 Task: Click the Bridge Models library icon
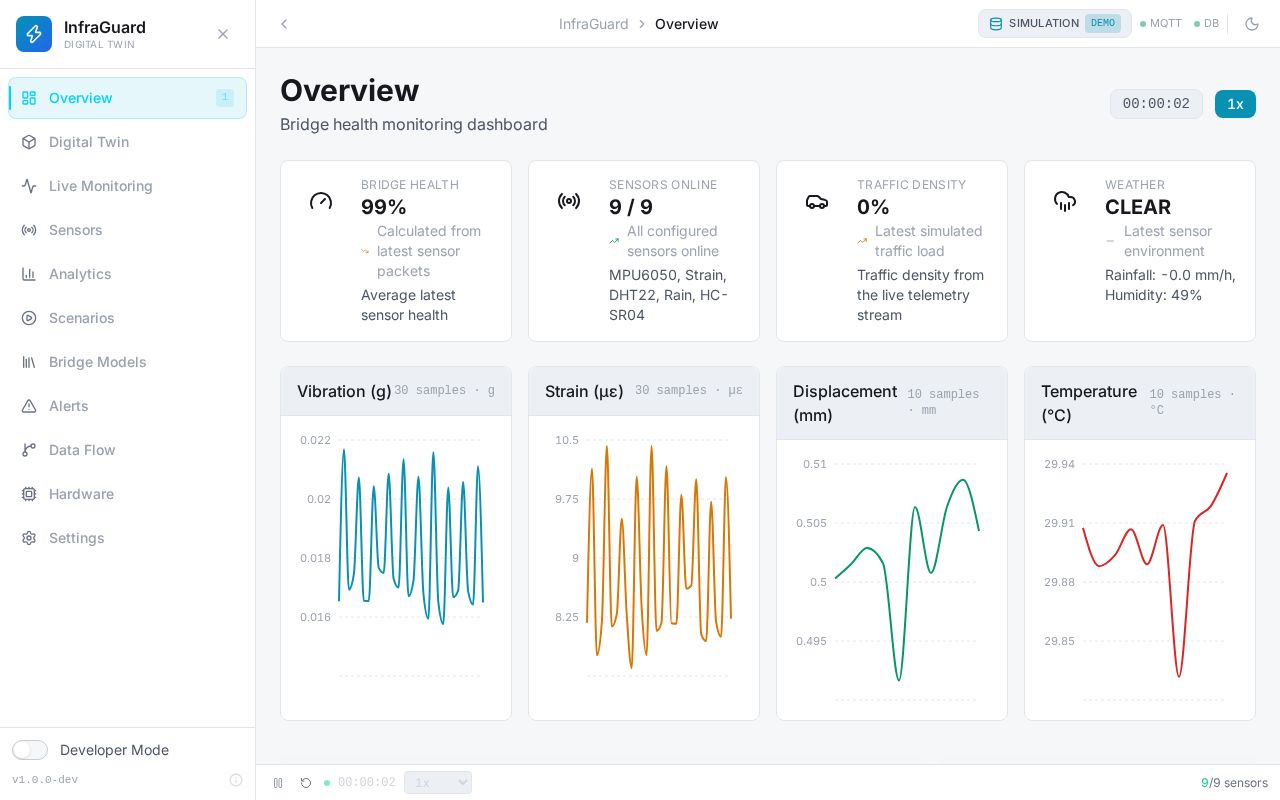[x=29, y=362]
